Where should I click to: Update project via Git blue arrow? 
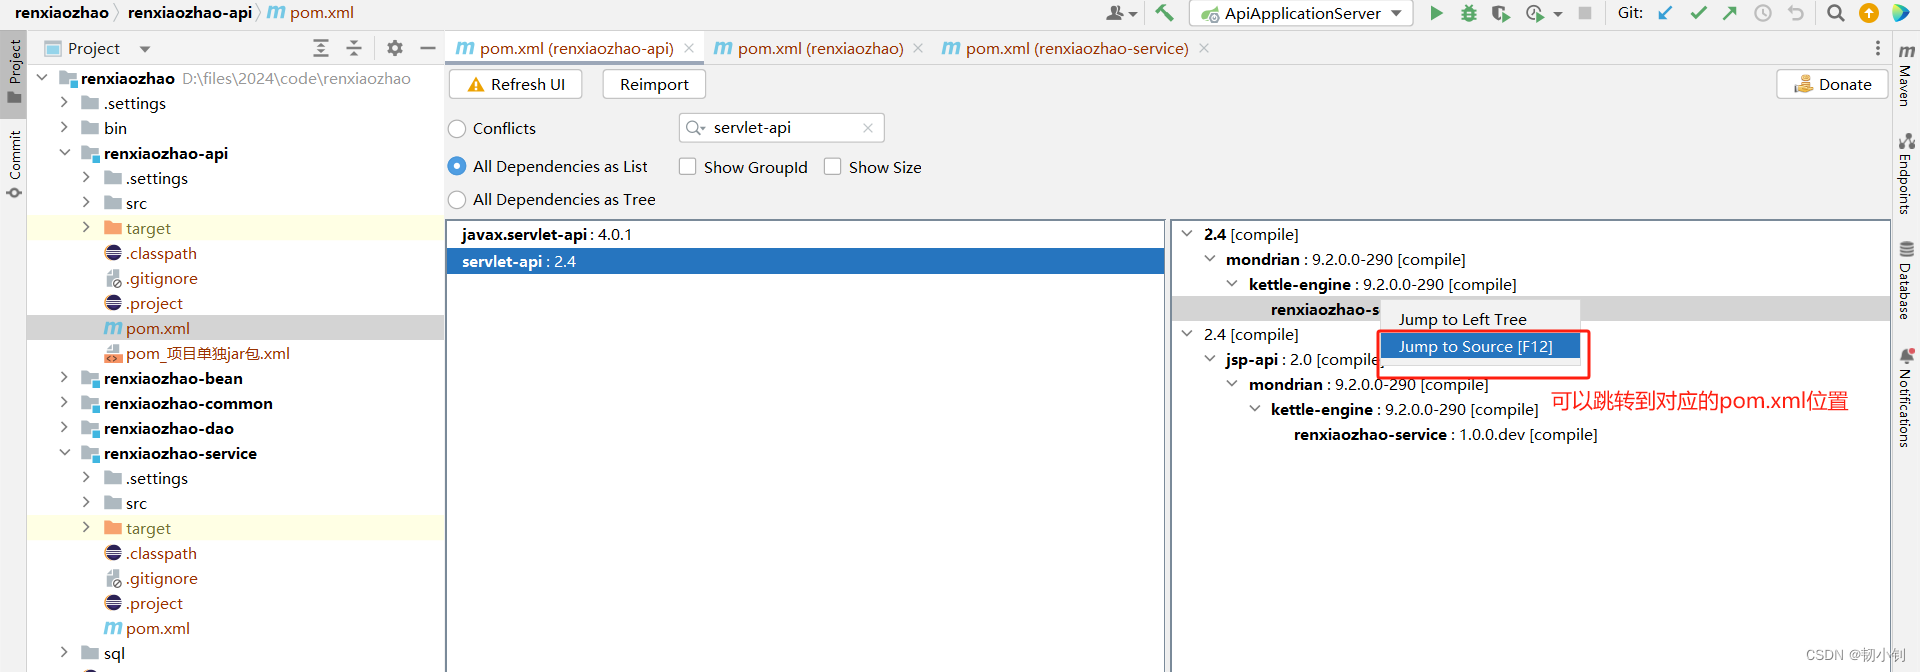[1665, 13]
